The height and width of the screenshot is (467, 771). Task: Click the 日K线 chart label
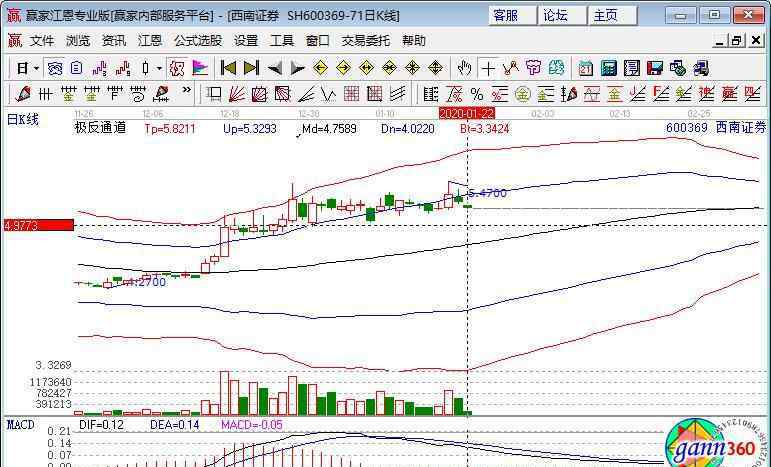click(x=23, y=119)
